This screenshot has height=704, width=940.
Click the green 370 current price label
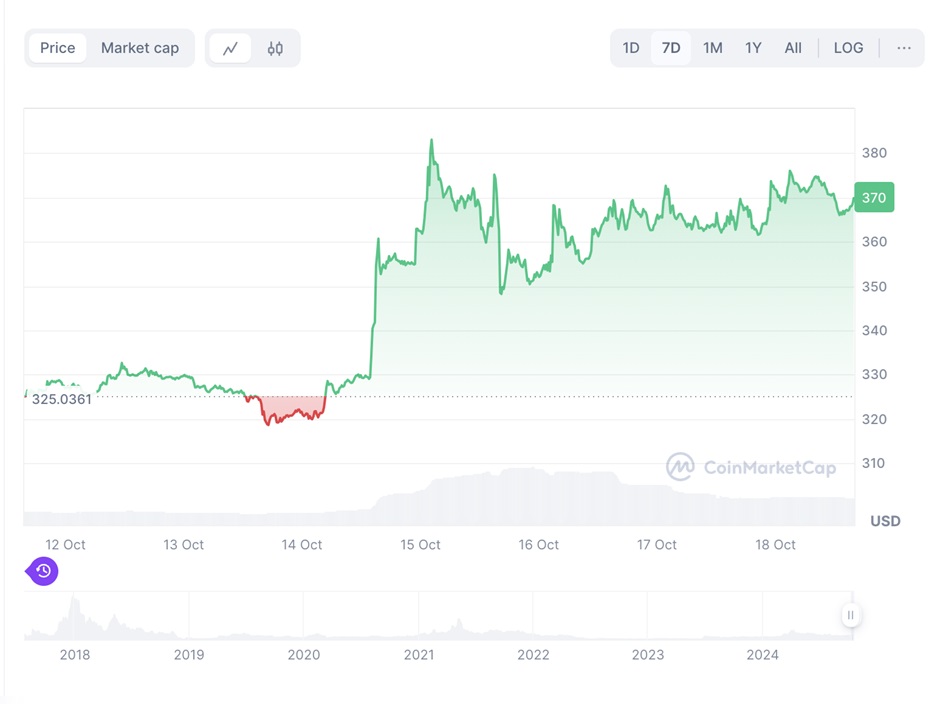click(874, 198)
